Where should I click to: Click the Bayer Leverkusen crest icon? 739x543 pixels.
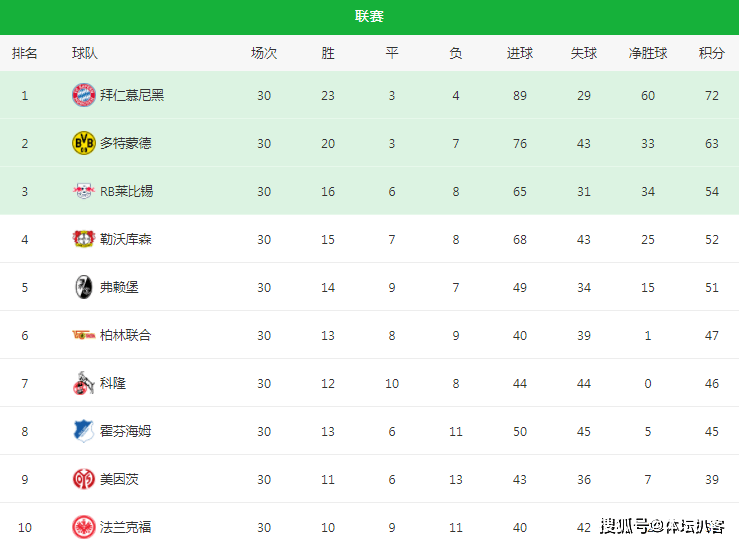84,239
